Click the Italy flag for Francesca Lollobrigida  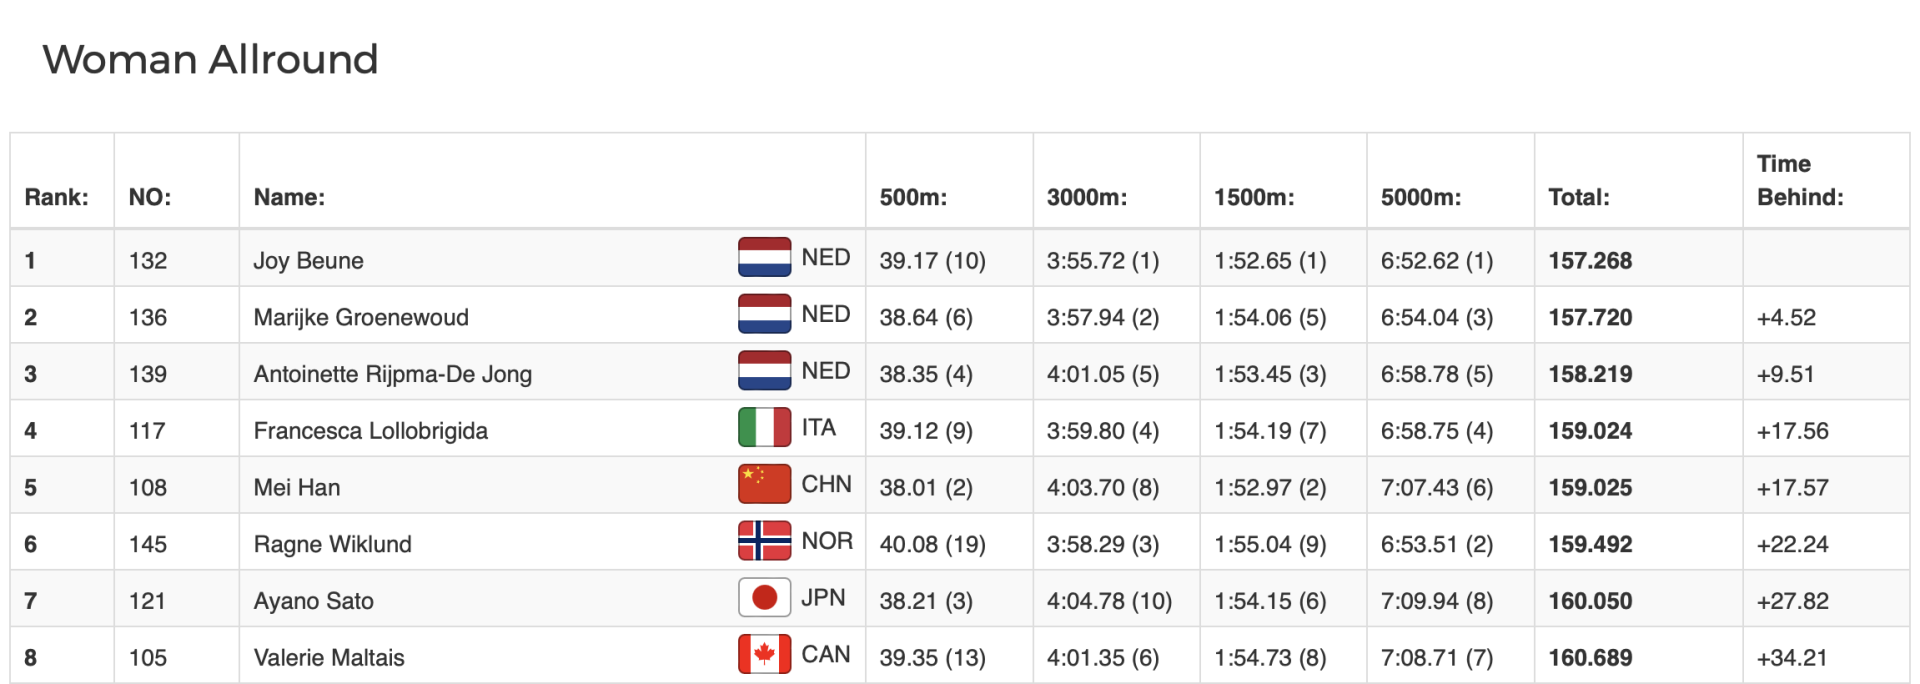pos(764,427)
